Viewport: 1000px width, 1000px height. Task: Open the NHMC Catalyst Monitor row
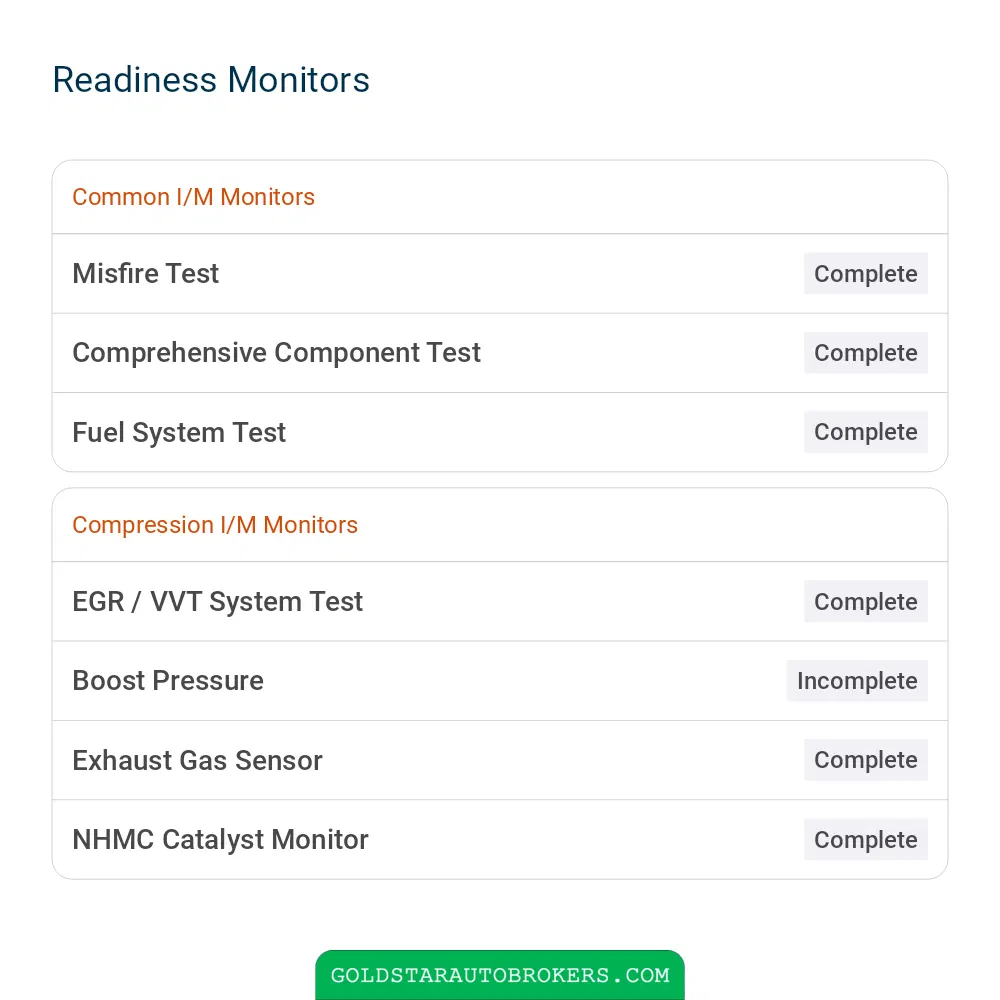pos(500,839)
